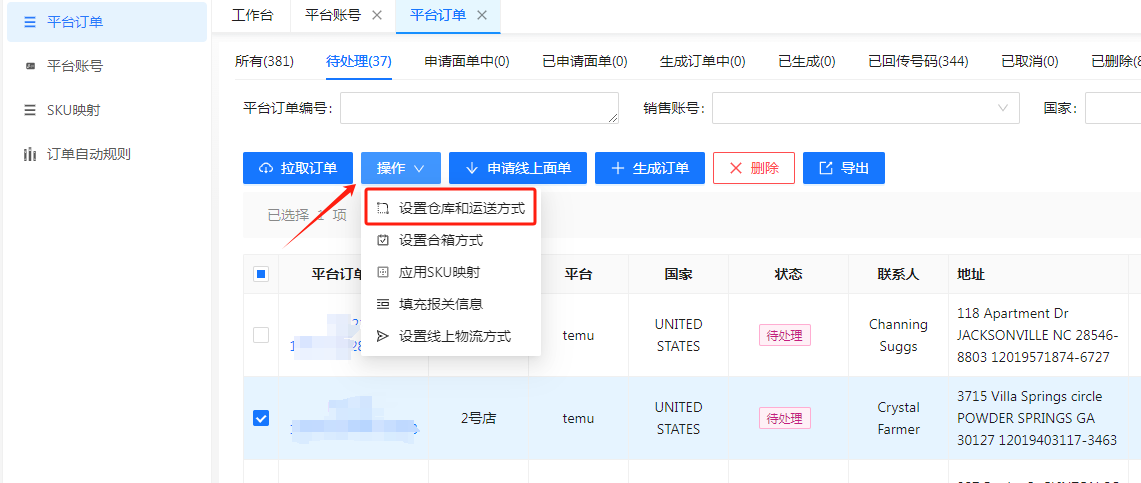Click the 平台账号 sidebar icon
Image resolution: width=1141 pixels, height=483 pixels.
(x=30, y=66)
